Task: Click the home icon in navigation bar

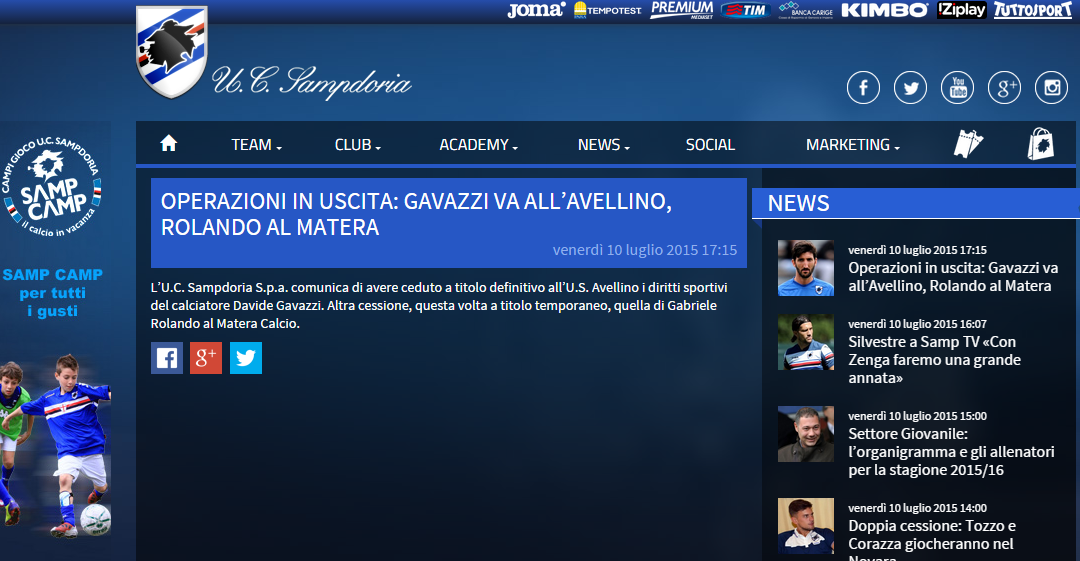Action: coord(168,143)
